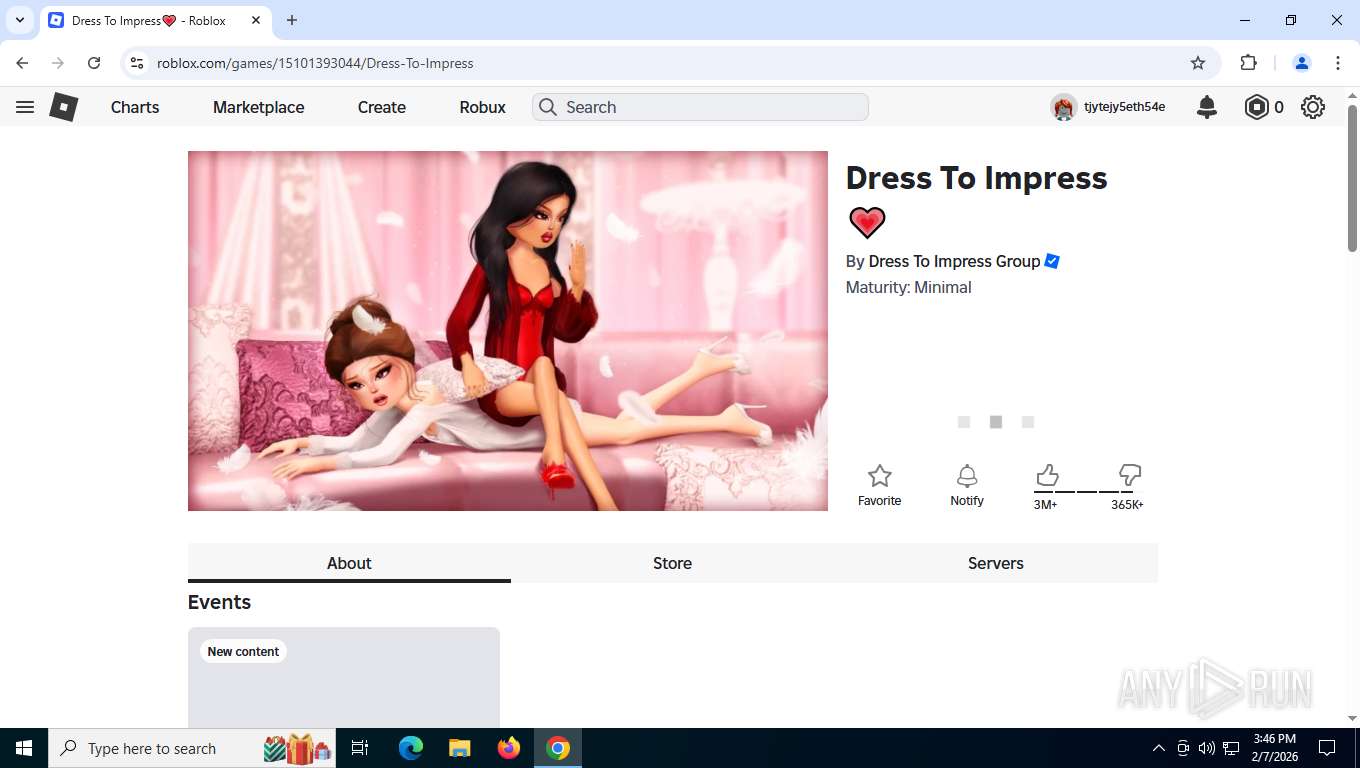Like the game with thumbs up
Screen dimensions: 1360x768
[1047, 475]
